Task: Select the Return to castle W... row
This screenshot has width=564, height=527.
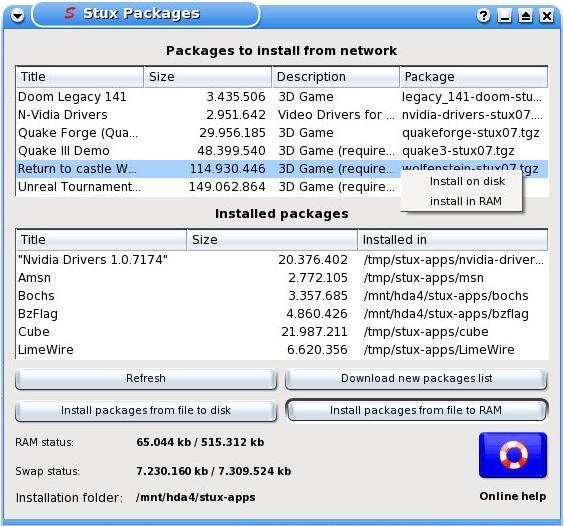Action: point(282,169)
